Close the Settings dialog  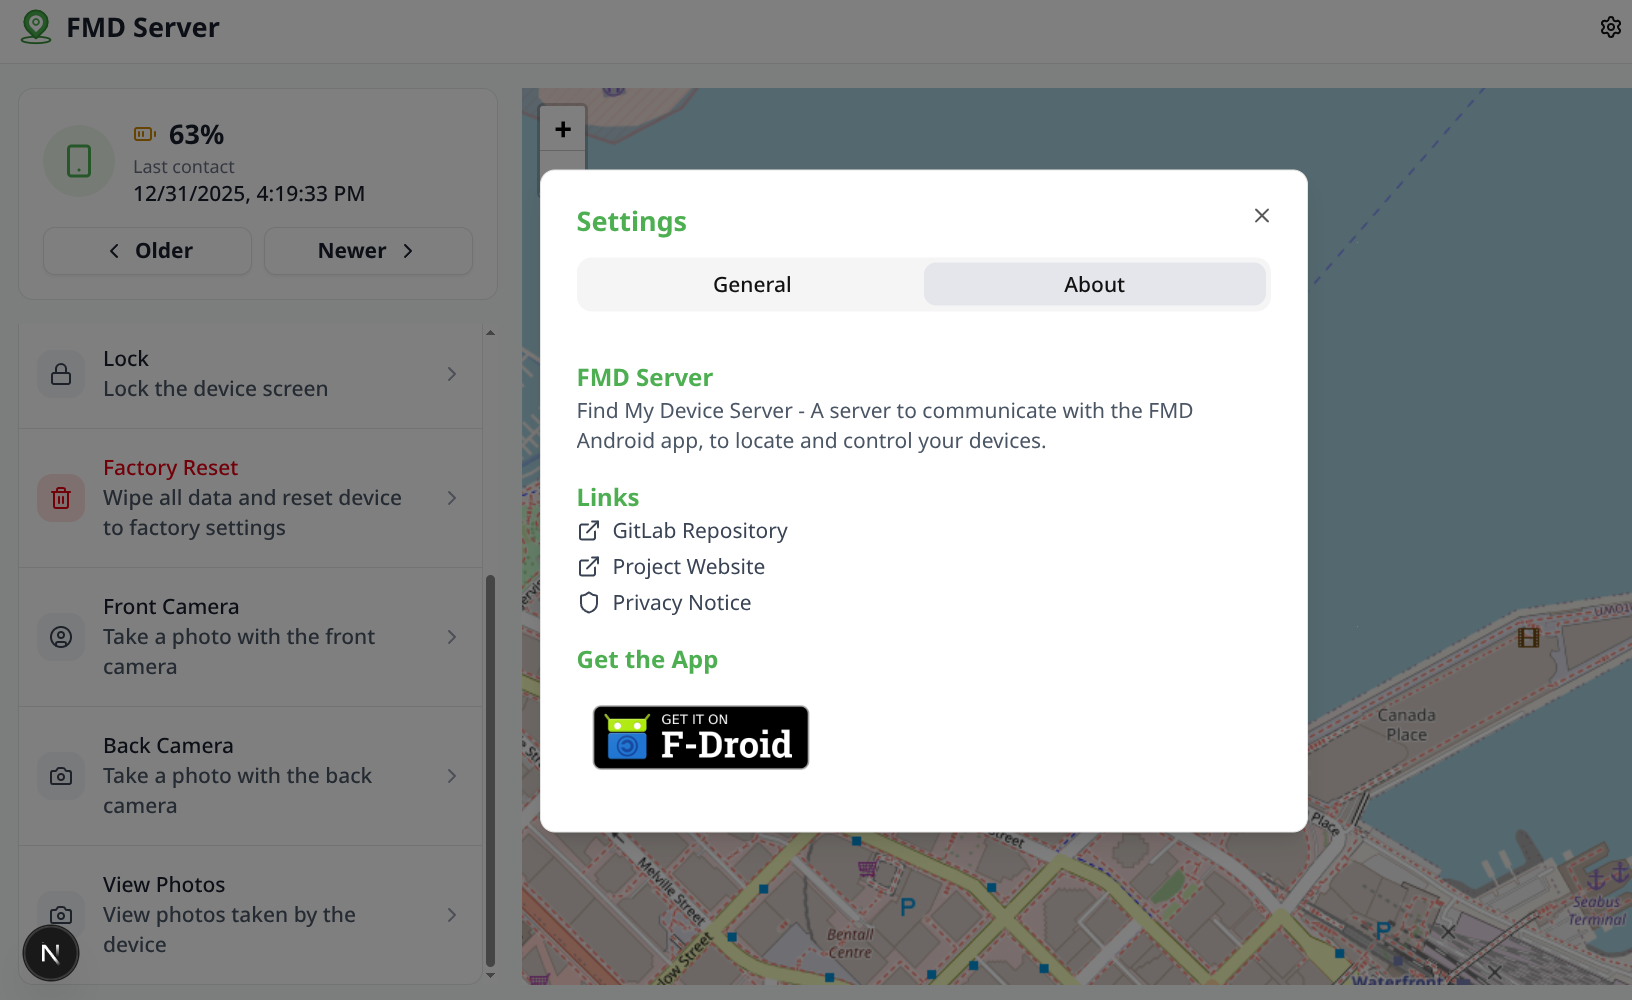tap(1262, 216)
